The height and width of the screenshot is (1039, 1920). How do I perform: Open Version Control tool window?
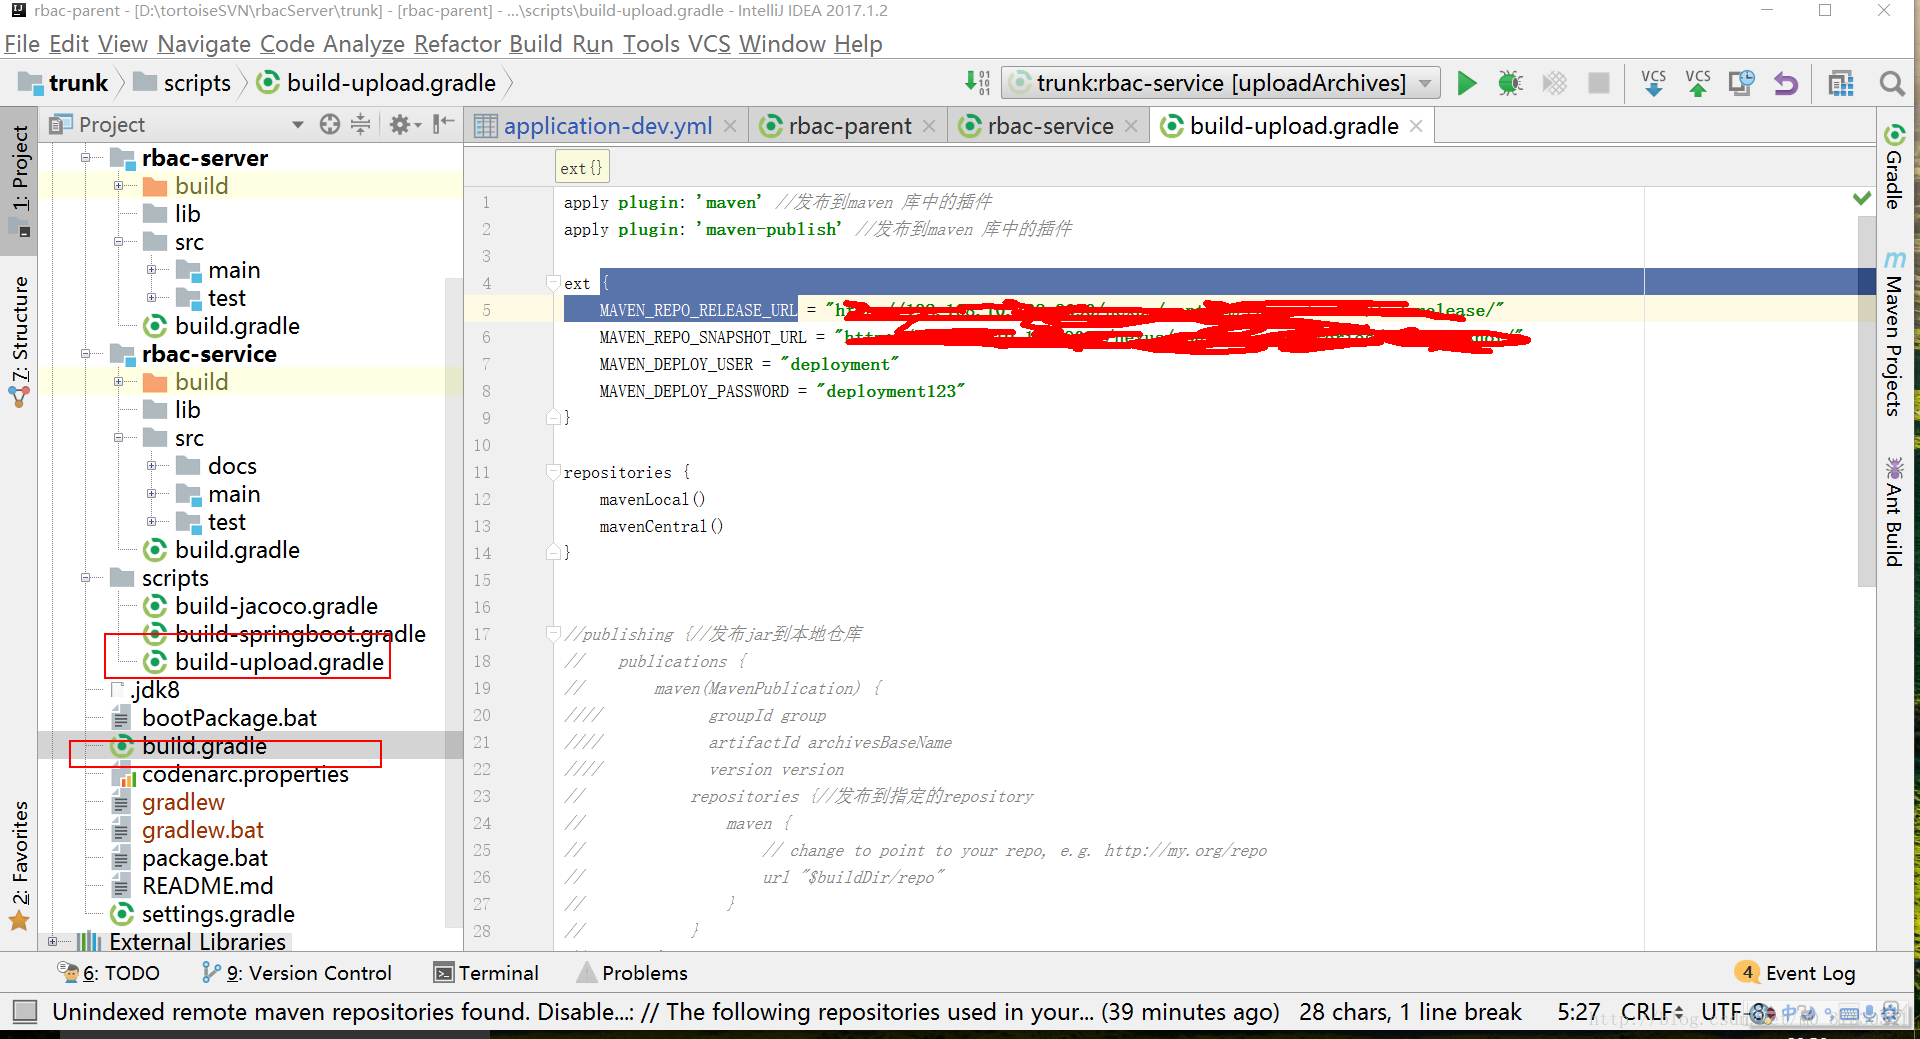click(x=297, y=973)
